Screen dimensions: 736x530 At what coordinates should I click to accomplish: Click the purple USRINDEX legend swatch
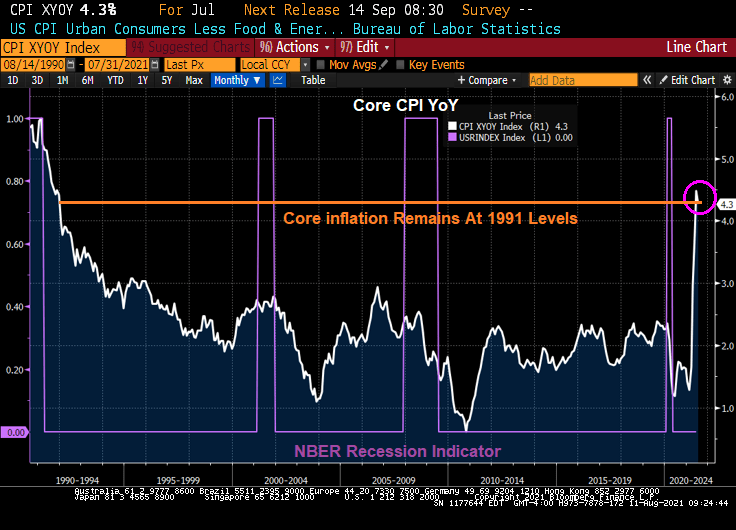(452, 136)
